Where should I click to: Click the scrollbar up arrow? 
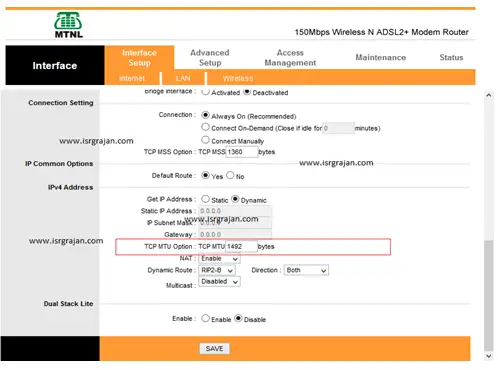click(x=488, y=95)
